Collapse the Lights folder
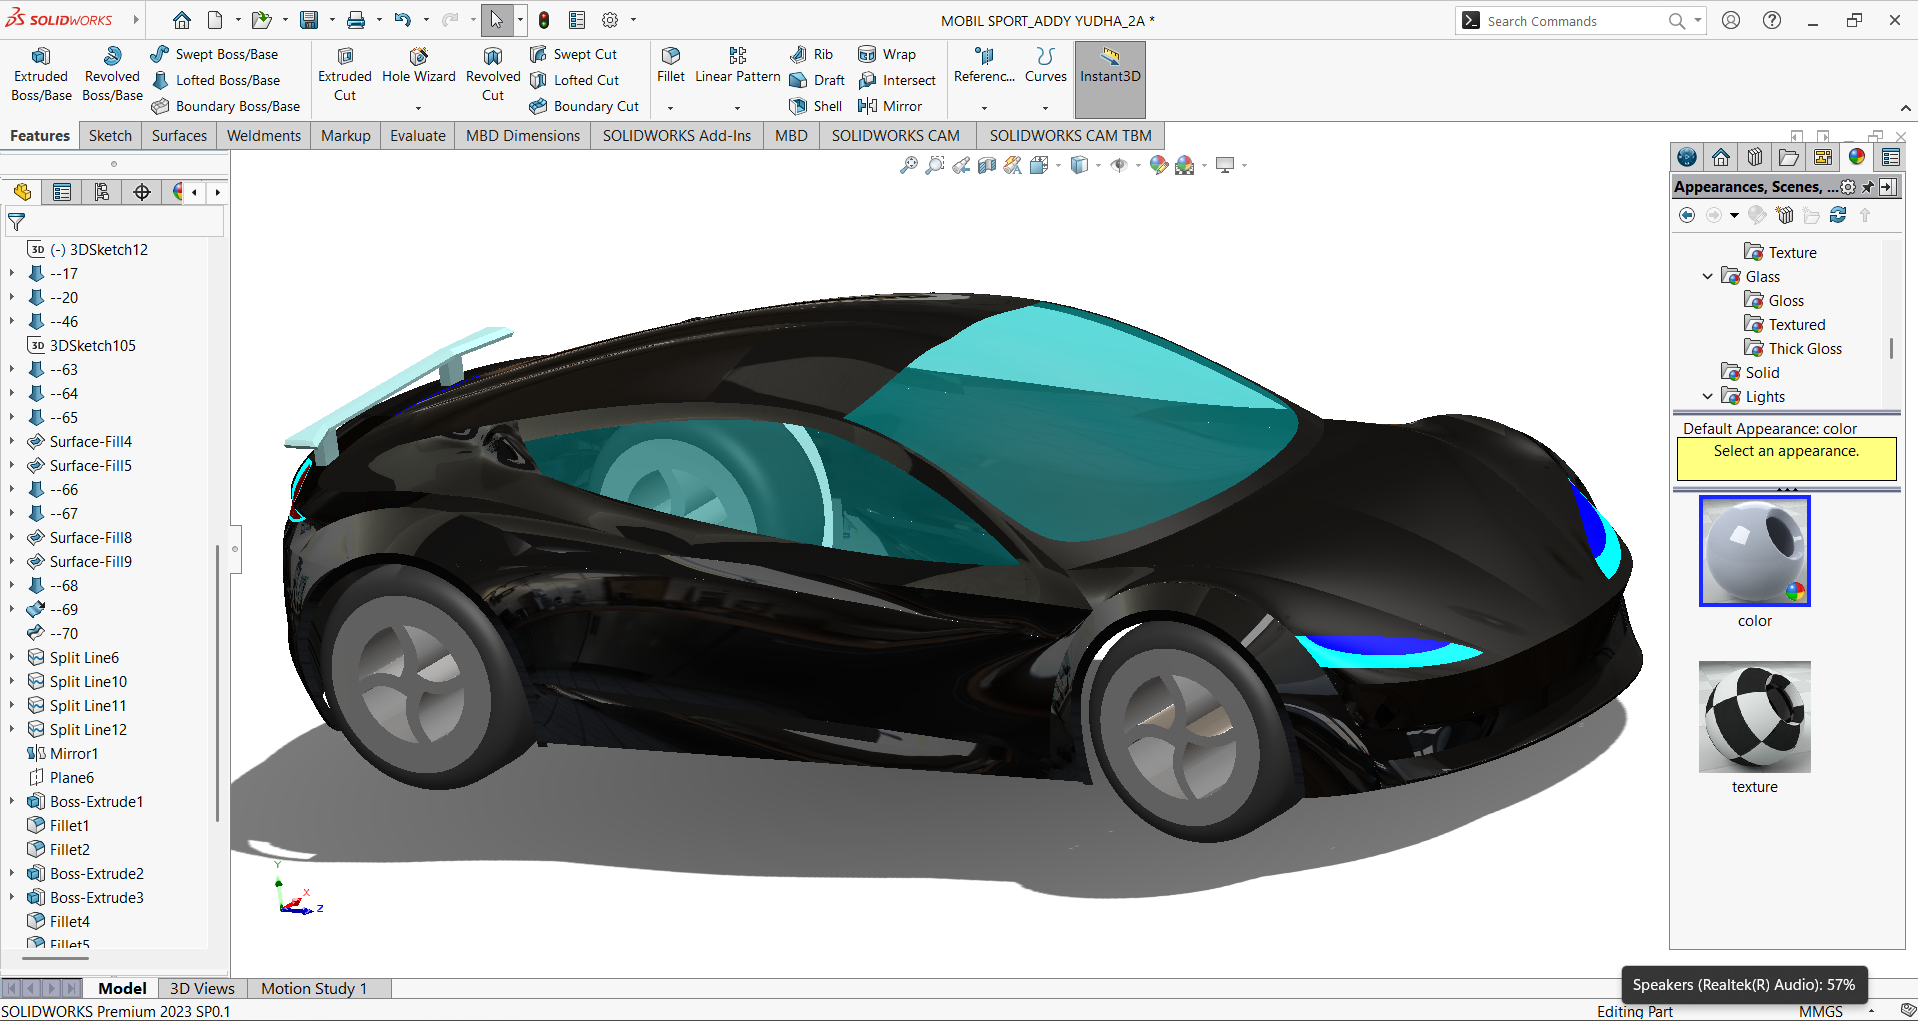The height and width of the screenshot is (1021, 1918). [1708, 397]
